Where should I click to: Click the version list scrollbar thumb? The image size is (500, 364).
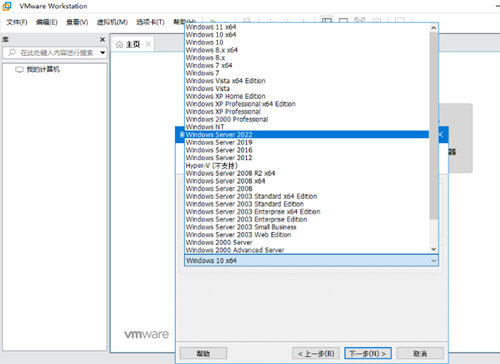coord(433,126)
